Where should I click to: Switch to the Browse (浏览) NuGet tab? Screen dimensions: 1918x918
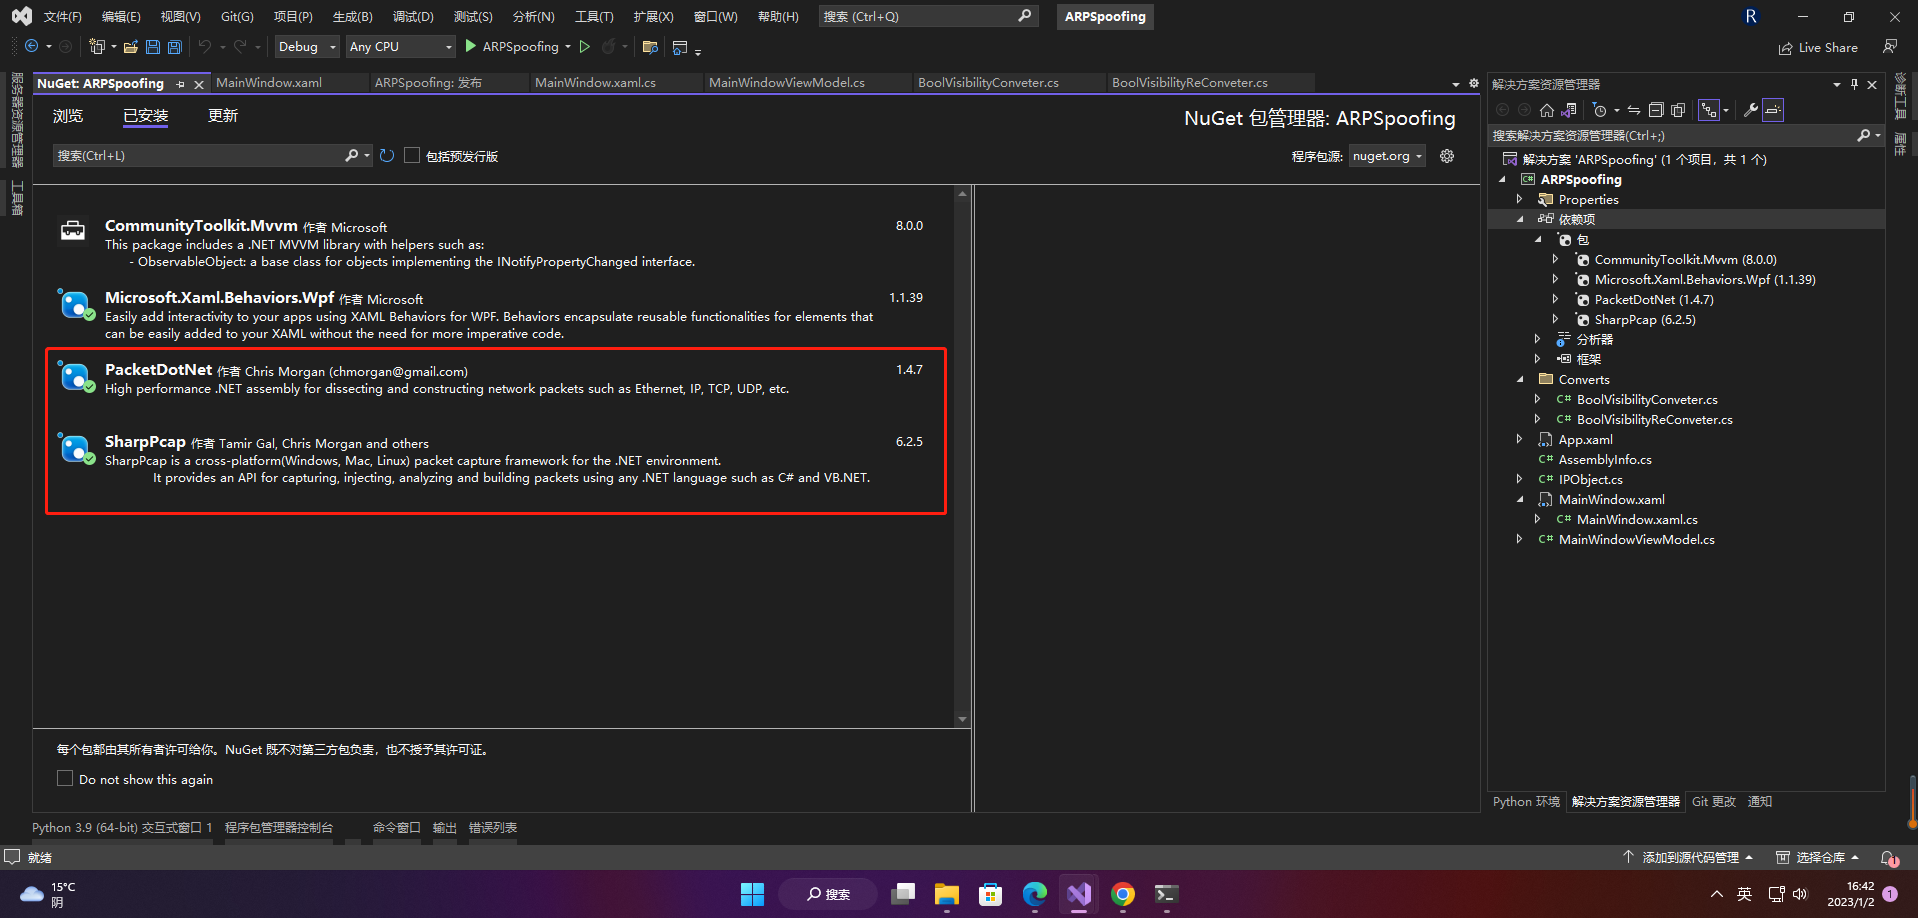[68, 116]
